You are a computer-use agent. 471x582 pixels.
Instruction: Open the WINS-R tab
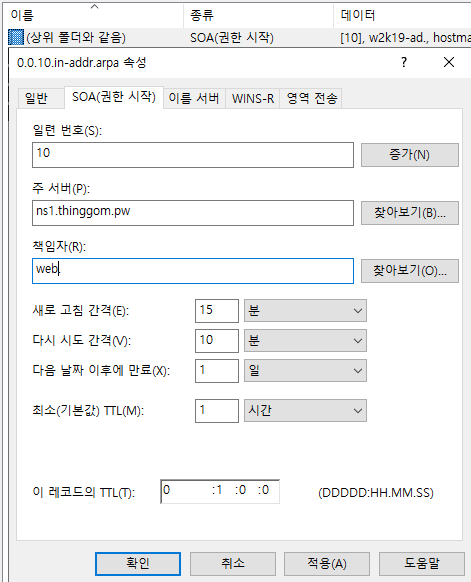pyautogui.click(x=253, y=98)
